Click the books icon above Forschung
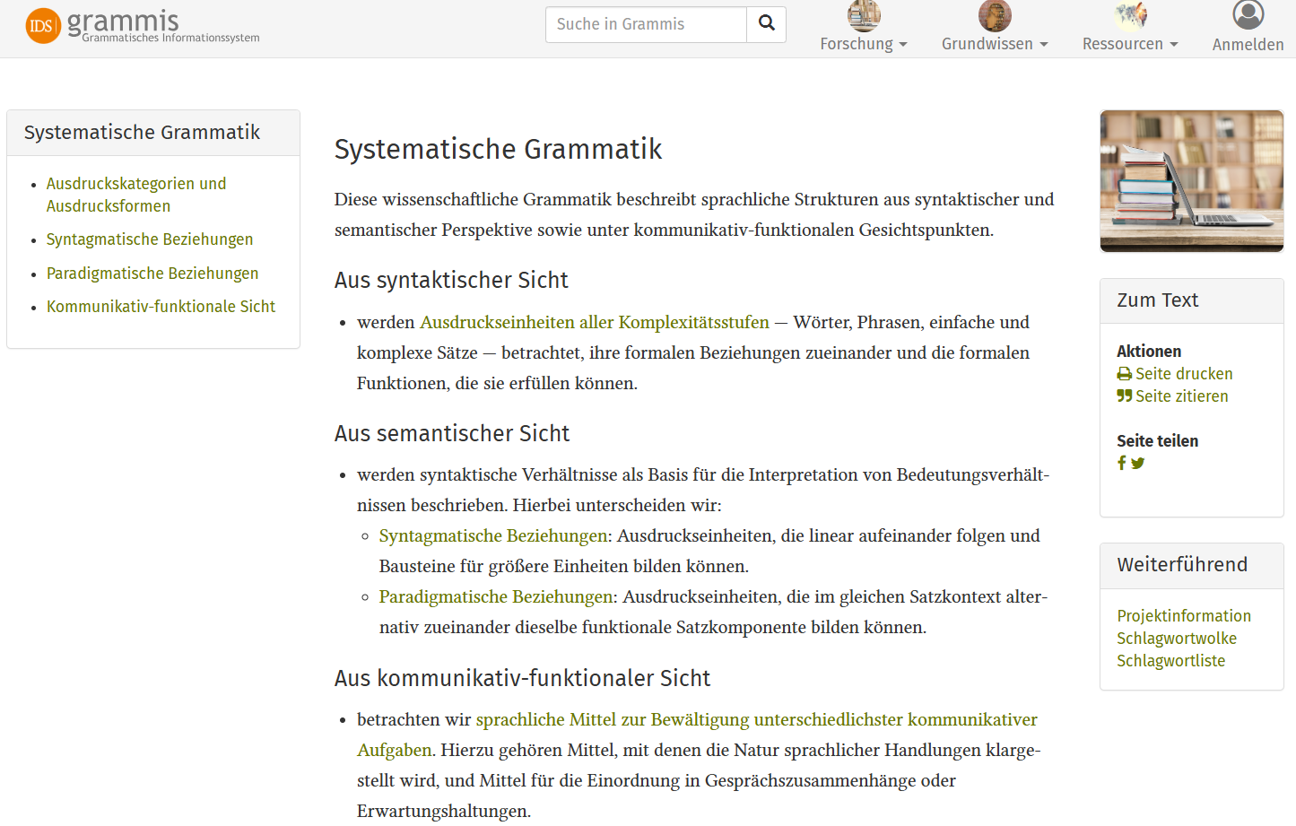The height and width of the screenshot is (826, 1296). 863,15
